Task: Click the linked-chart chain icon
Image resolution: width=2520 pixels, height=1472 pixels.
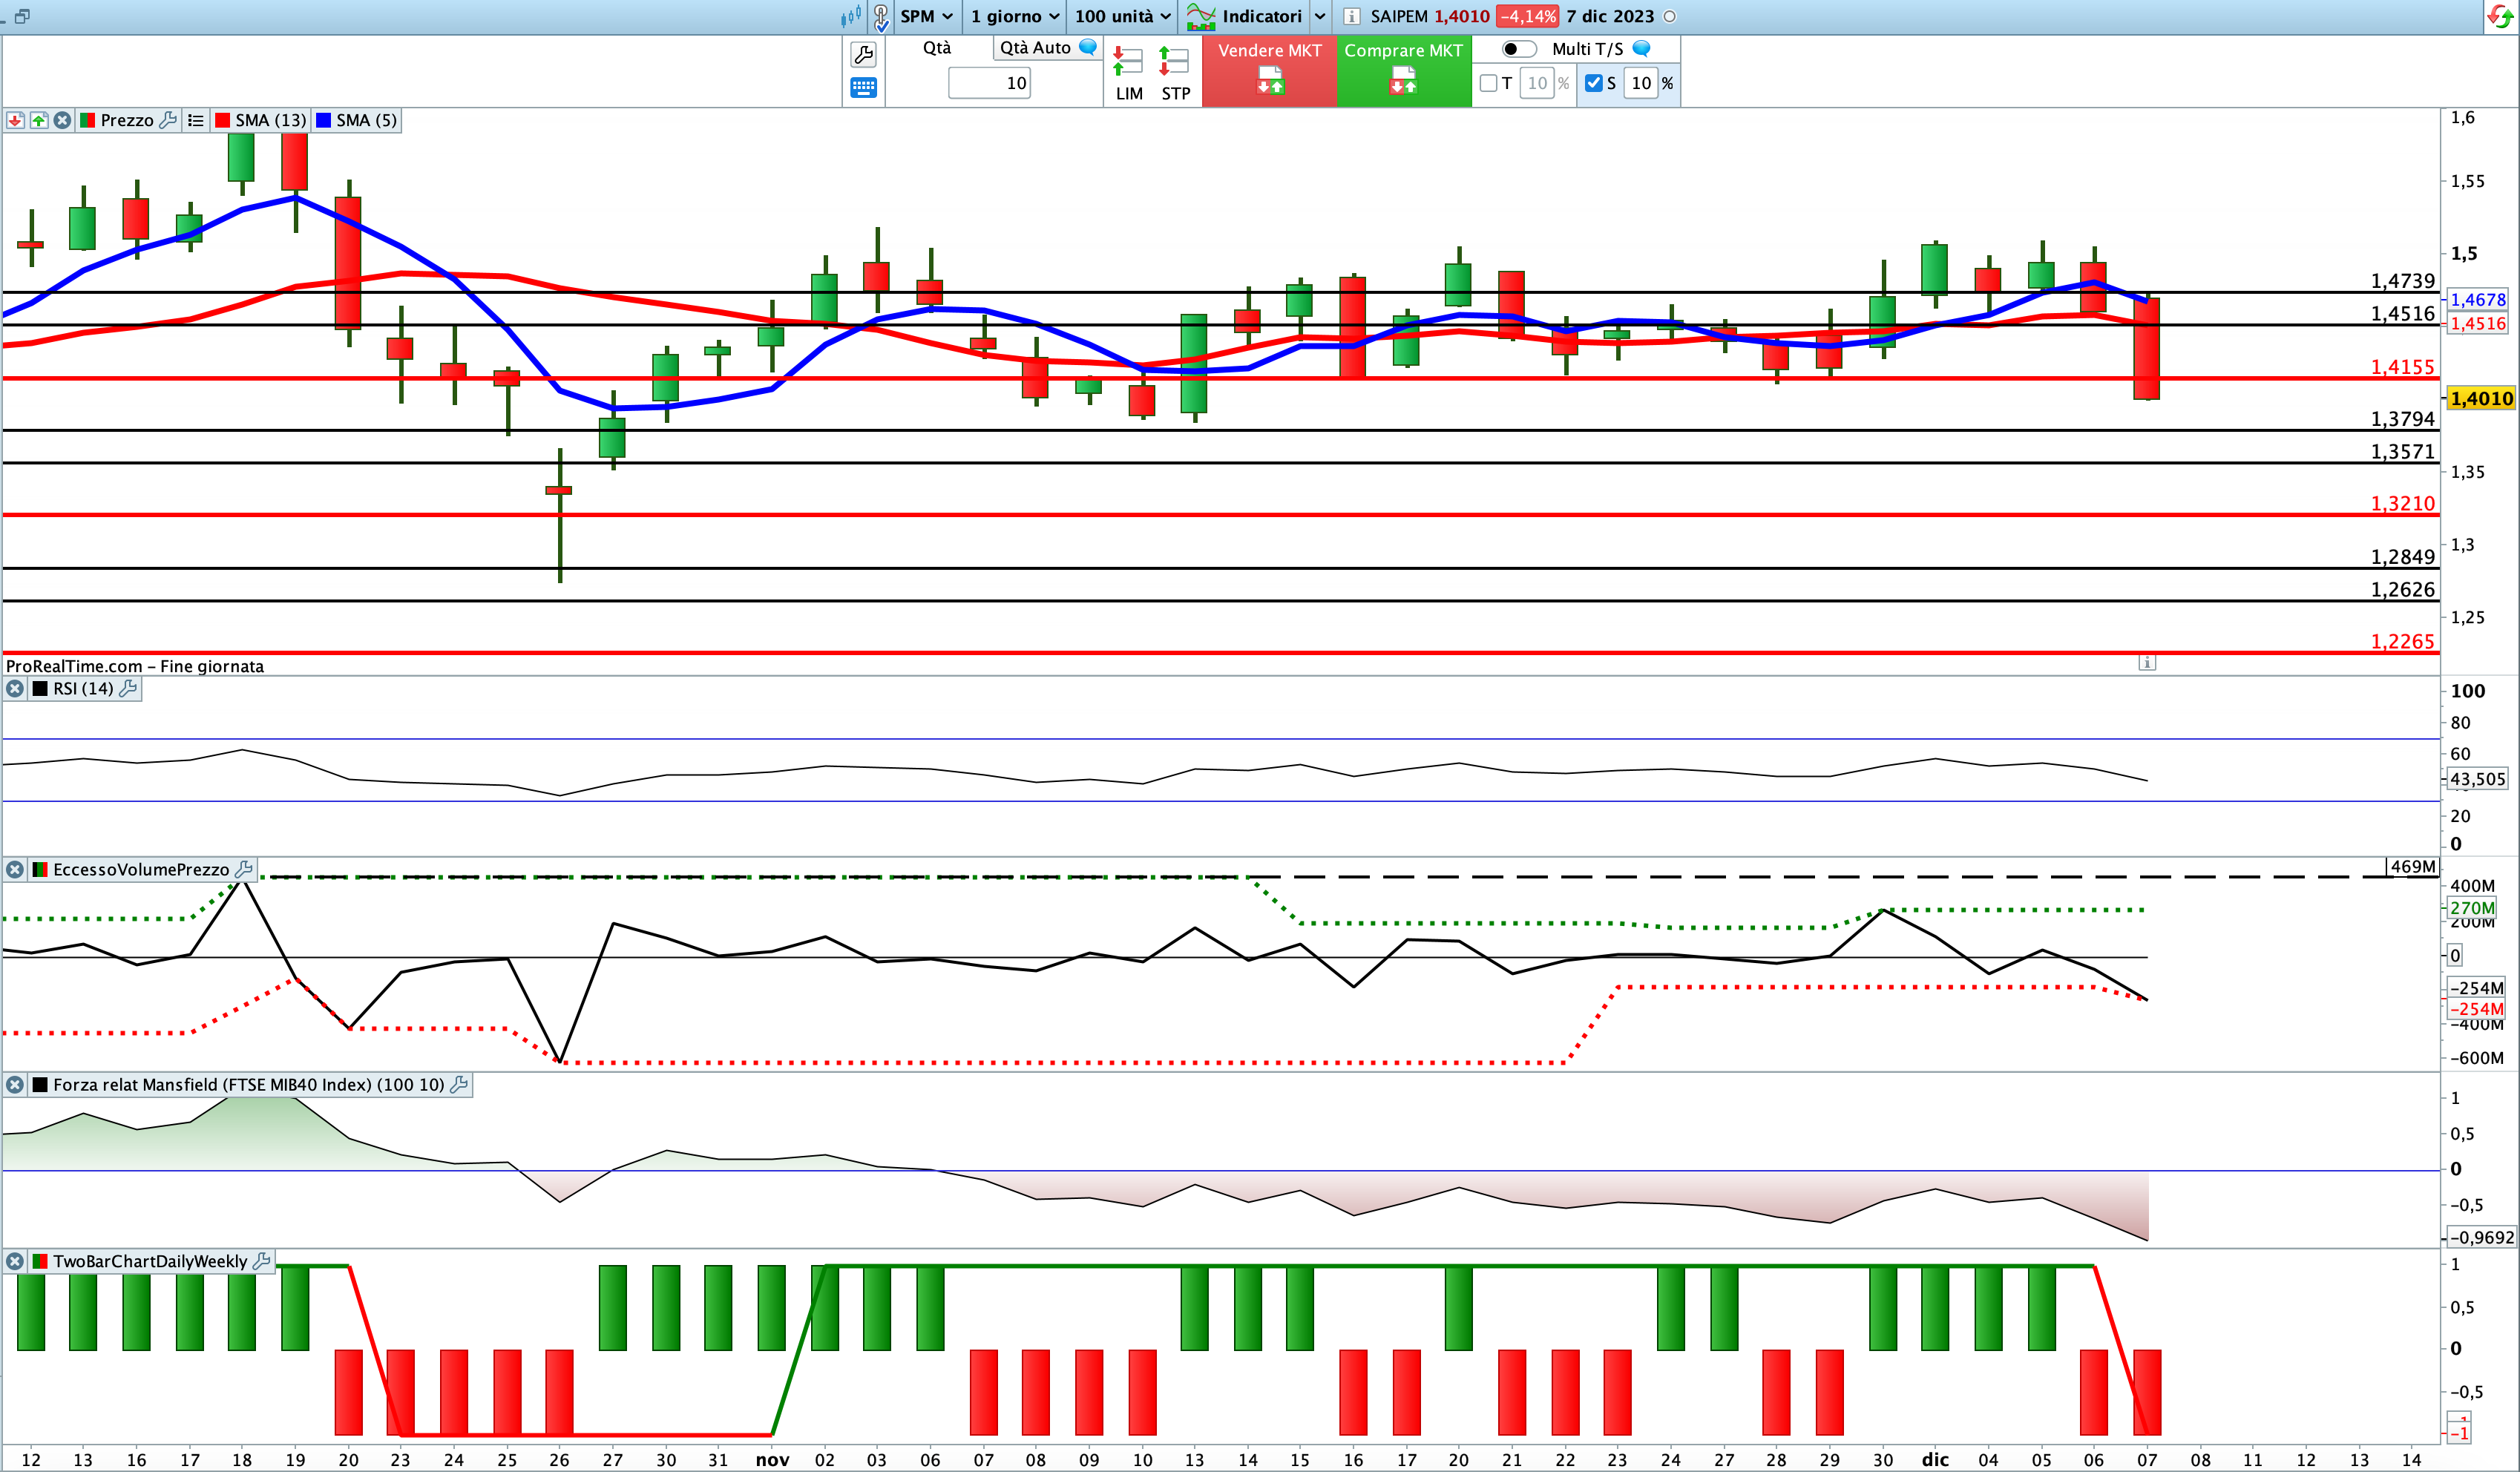Action: click(x=881, y=16)
